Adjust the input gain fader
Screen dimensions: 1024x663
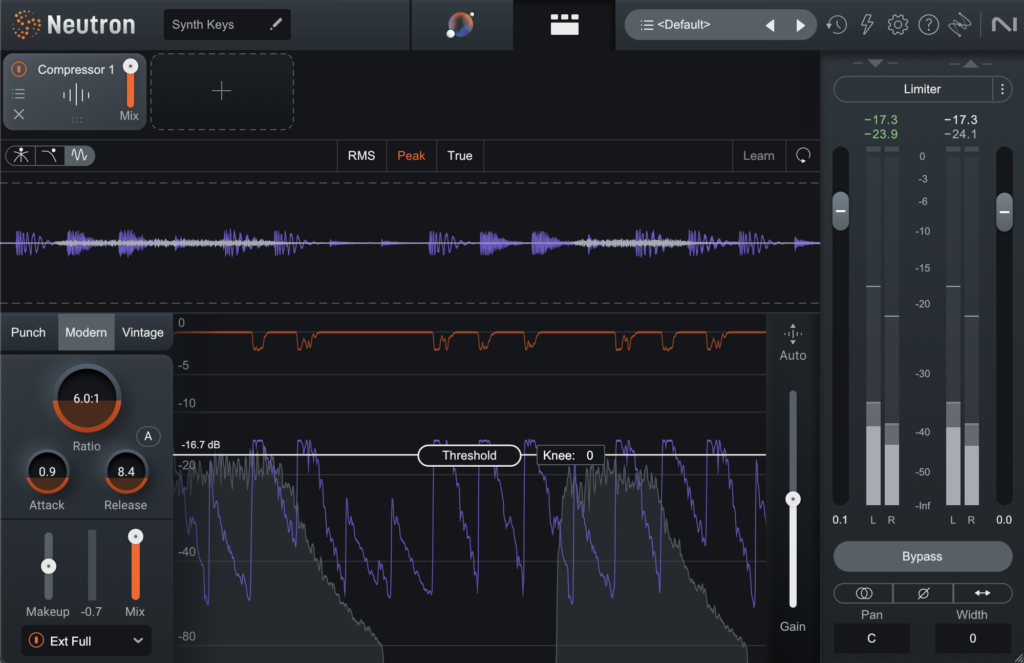(x=840, y=211)
